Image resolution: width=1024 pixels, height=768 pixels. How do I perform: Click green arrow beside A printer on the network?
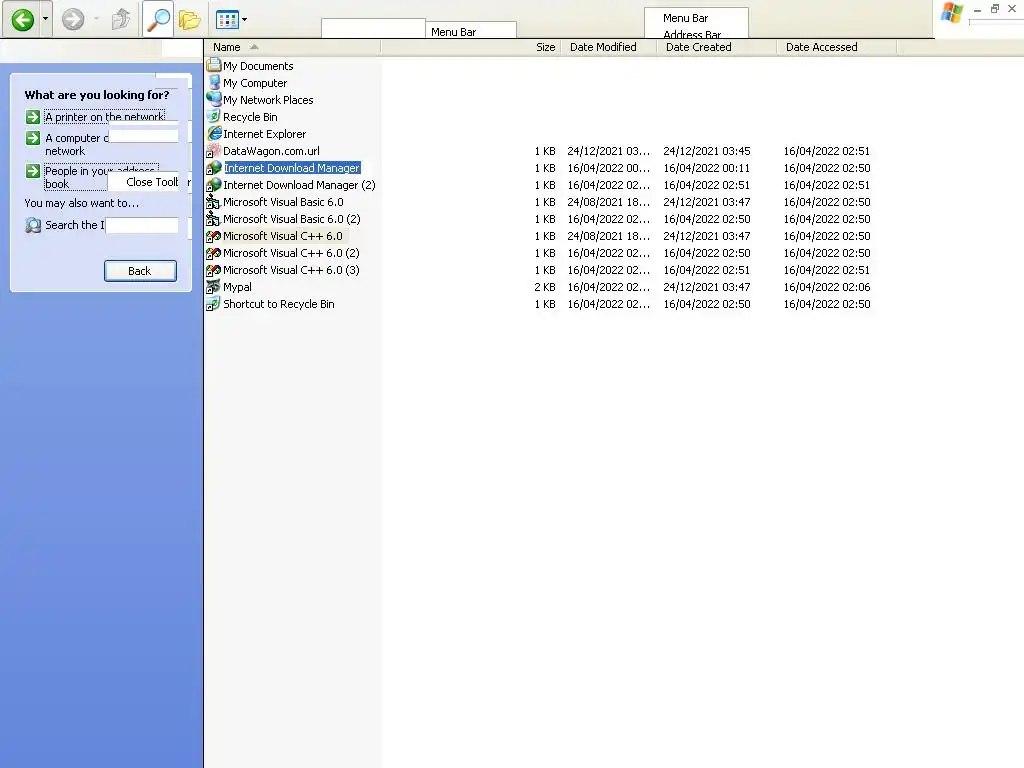click(x=33, y=117)
